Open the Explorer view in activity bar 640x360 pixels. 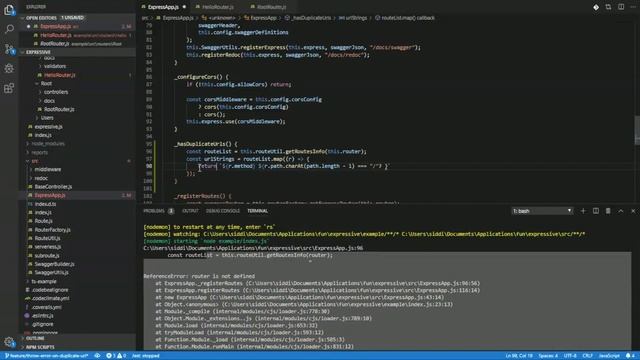click(9, 10)
